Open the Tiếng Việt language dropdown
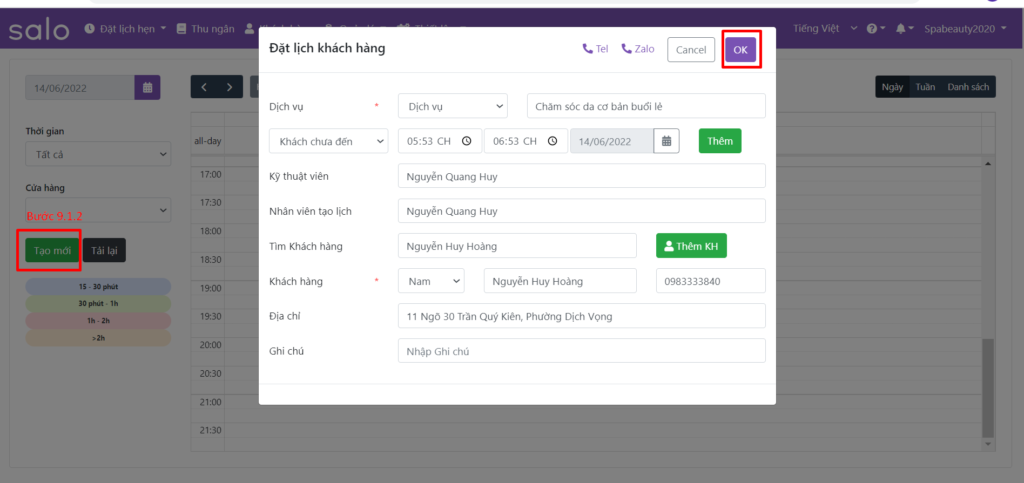Viewport: 1024px width, 483px height. point(825,29)
